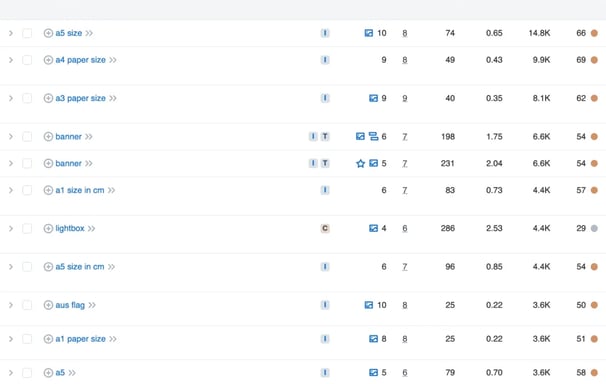This screenshot has height=384, width=606.
Task: Click the sitelinks SERP icon in first banner row
Action: pos(373,136)
